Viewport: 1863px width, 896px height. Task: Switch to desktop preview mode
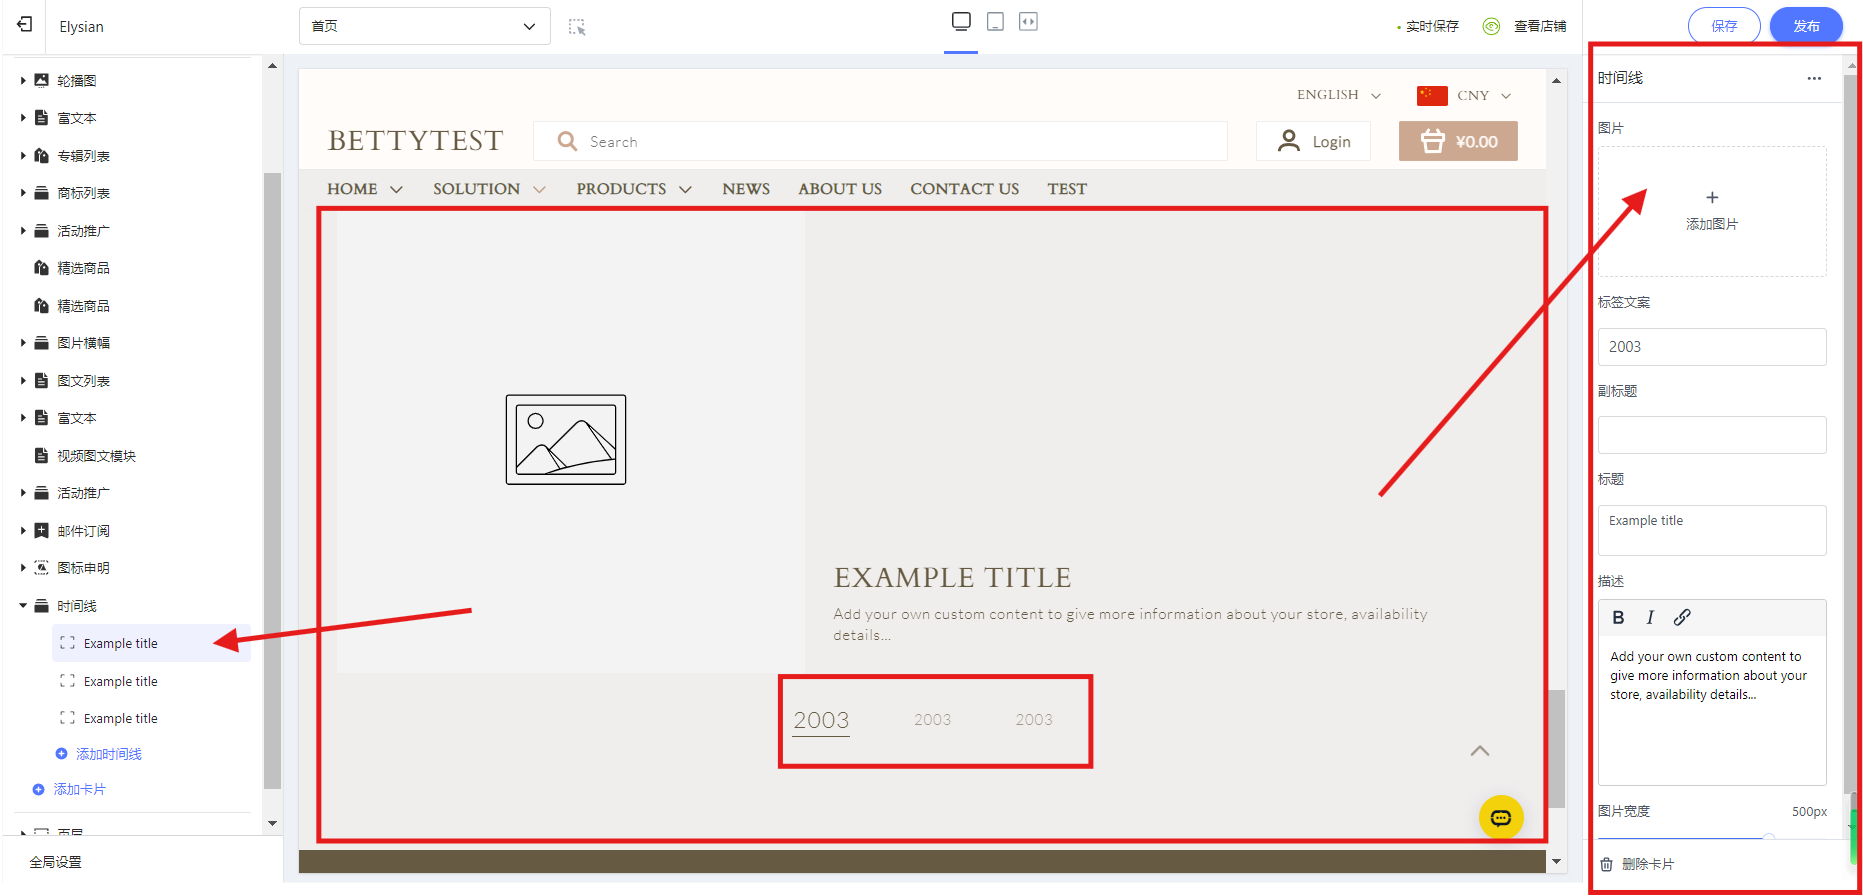click(961, 22)
